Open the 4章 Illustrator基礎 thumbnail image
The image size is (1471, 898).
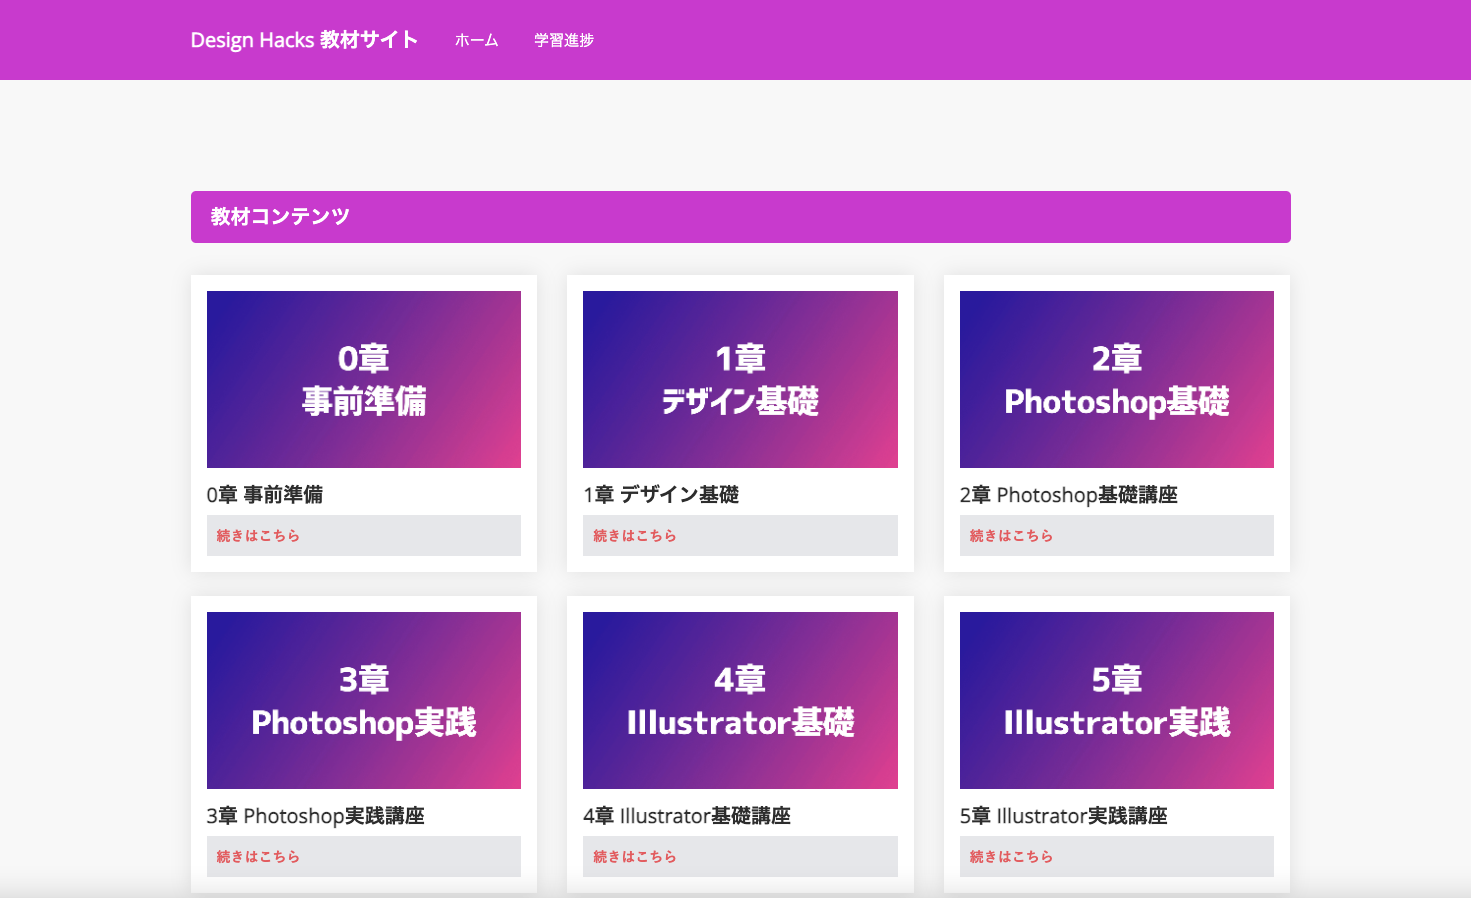point(740,700)
